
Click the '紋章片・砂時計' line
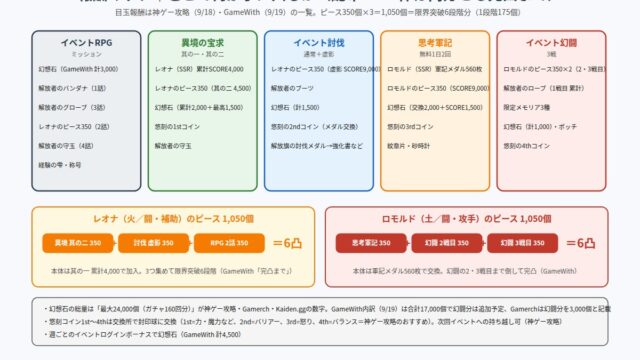pyautogui.click(x=408, y=146)
